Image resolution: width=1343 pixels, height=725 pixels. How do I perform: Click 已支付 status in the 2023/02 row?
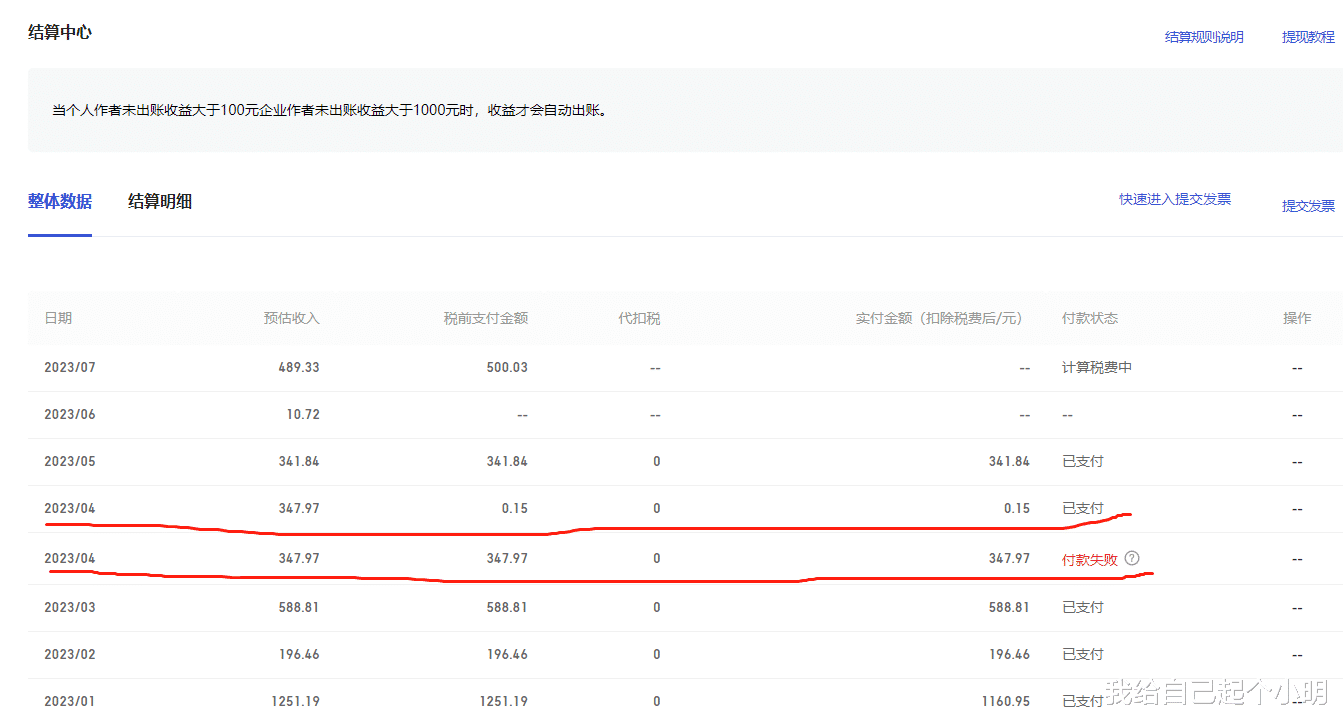pyautogui.click(x=1083, y=654)
